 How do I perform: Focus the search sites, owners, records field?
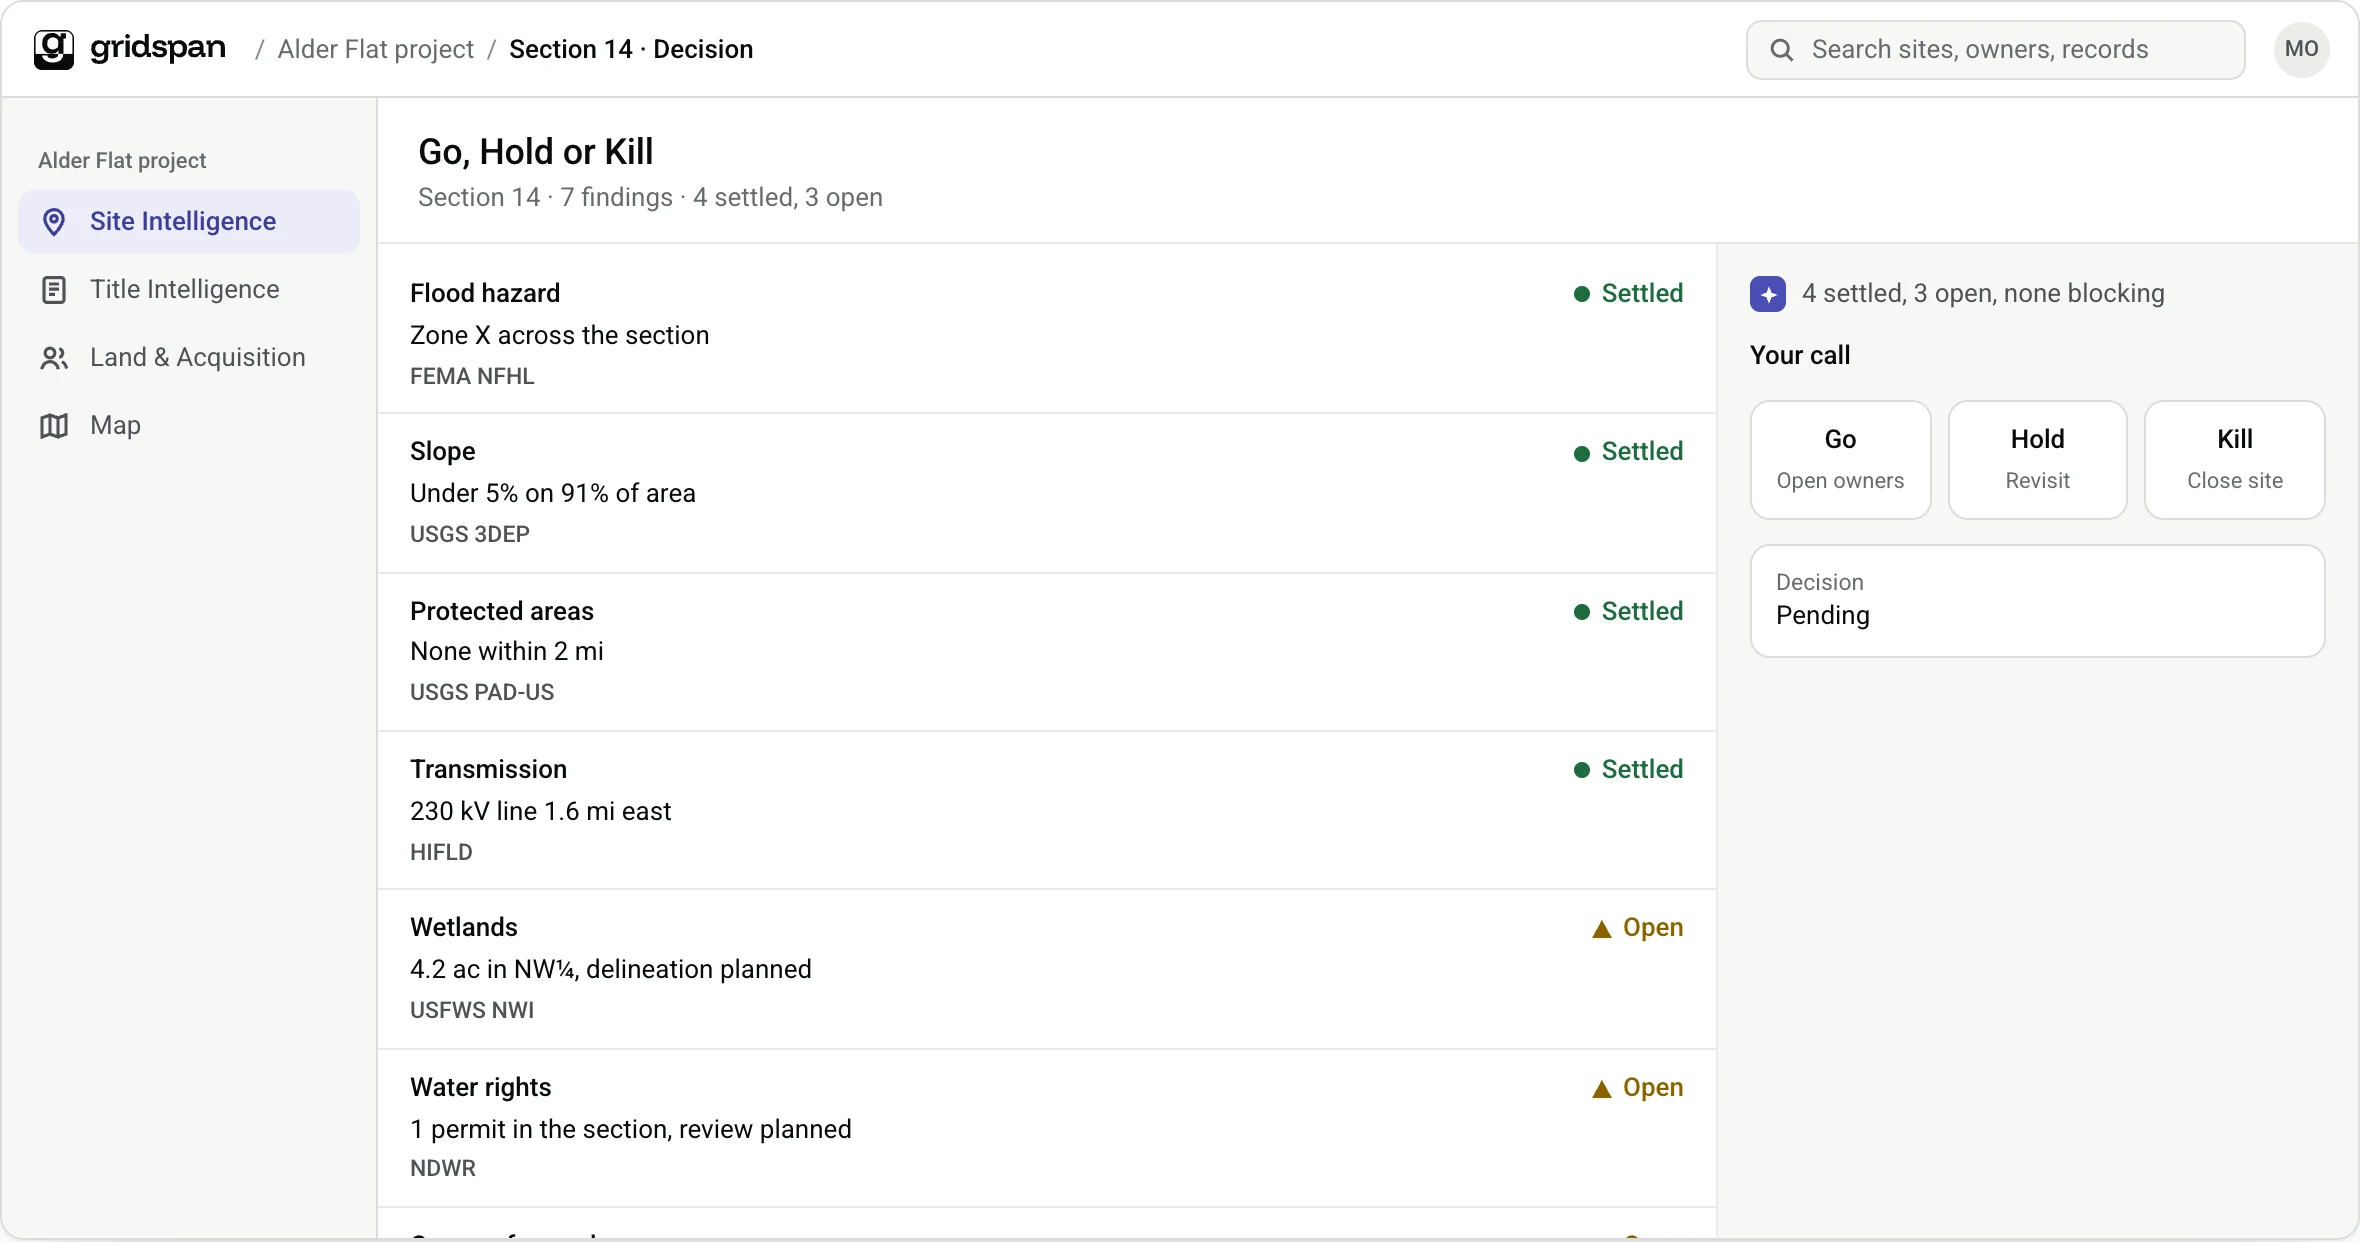(x=1996, y=50)
